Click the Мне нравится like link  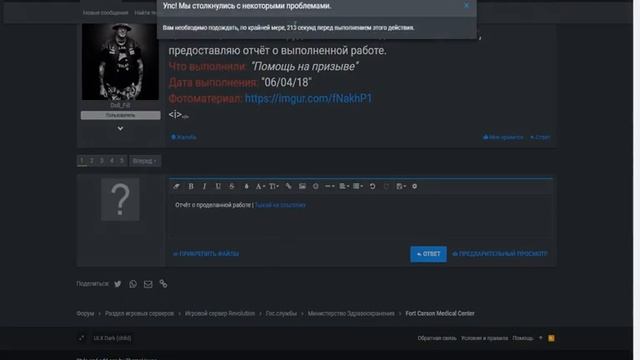point(503,137)
